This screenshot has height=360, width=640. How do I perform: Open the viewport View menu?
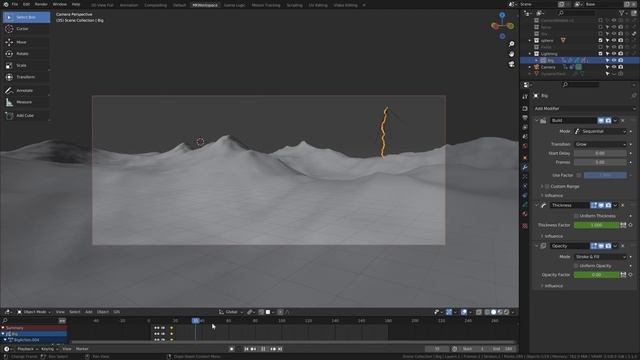point(60,312)
